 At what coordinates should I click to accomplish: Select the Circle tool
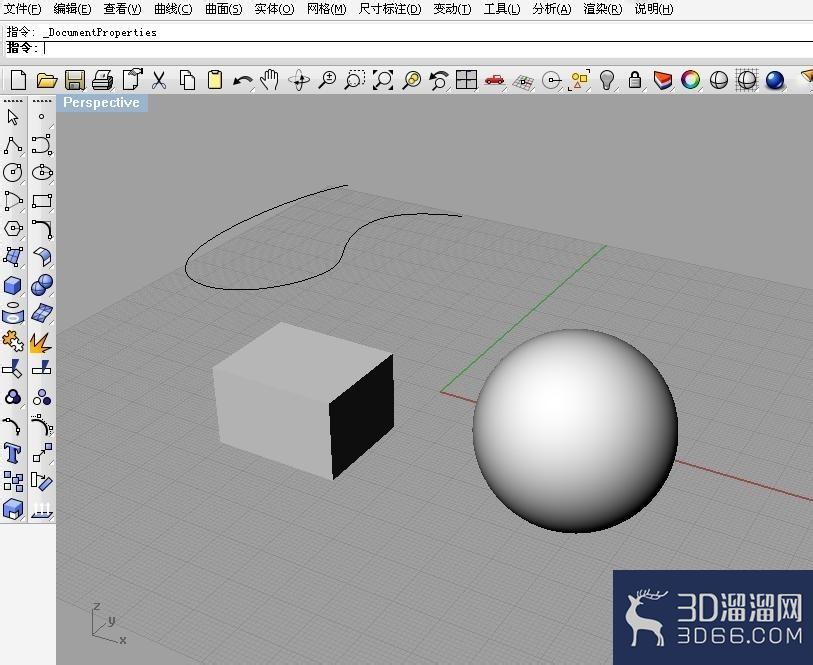(x=13, y=173)
